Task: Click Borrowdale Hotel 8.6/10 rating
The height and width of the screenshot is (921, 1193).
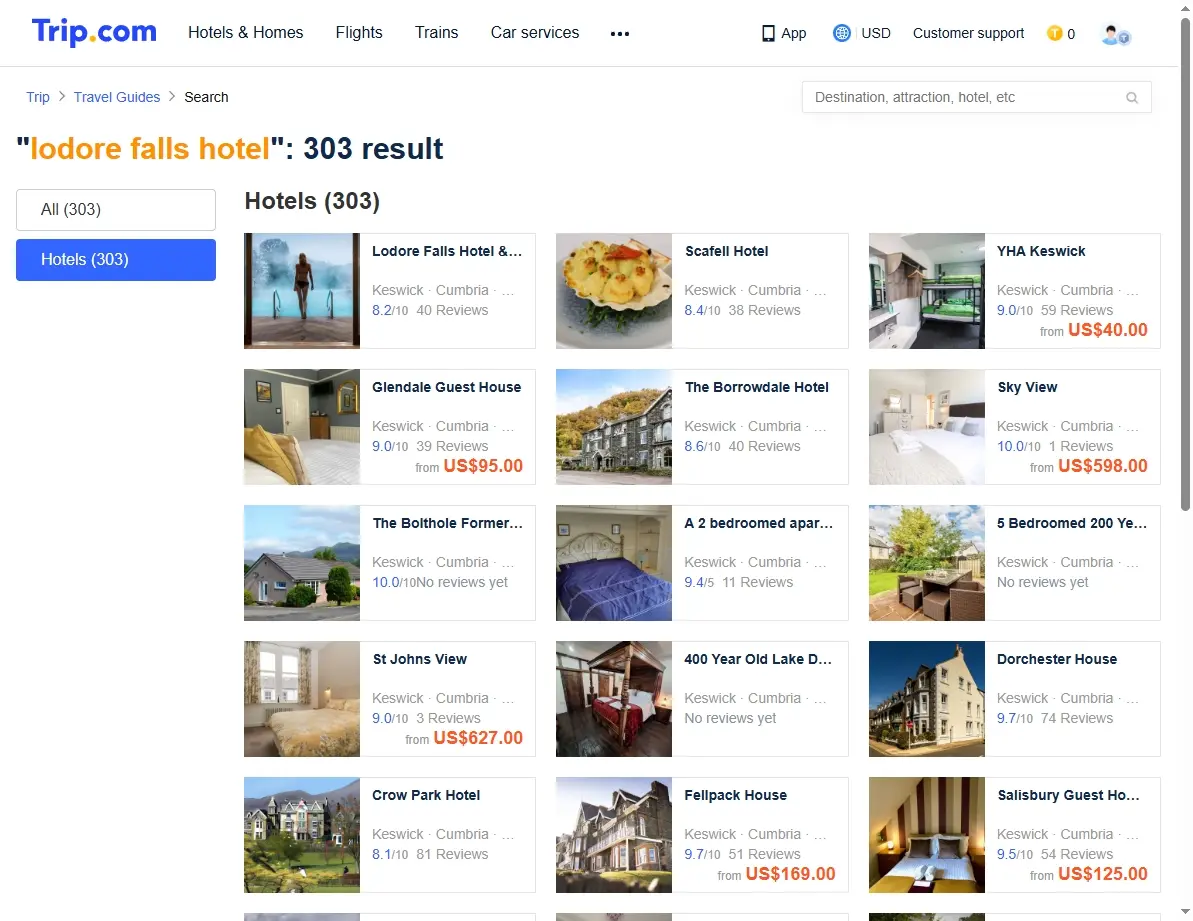Action: [702, 446]
